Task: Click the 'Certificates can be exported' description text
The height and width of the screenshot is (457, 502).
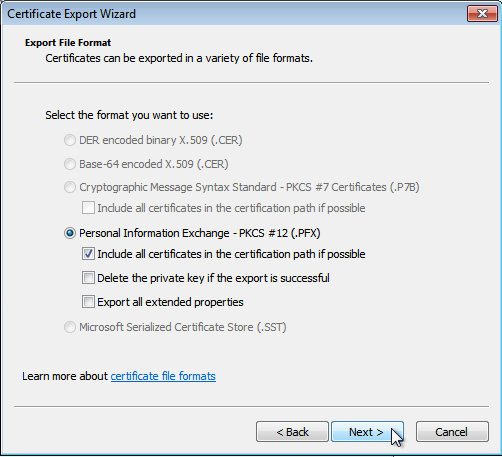Action: coord(179,58)
